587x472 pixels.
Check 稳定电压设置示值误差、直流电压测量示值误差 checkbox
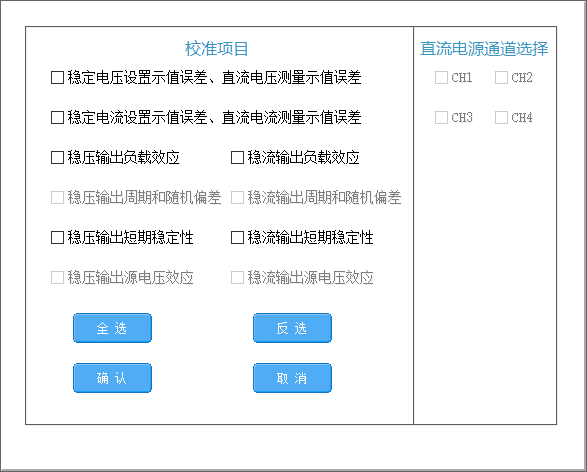pyautogui.click(x=57, y=78)
